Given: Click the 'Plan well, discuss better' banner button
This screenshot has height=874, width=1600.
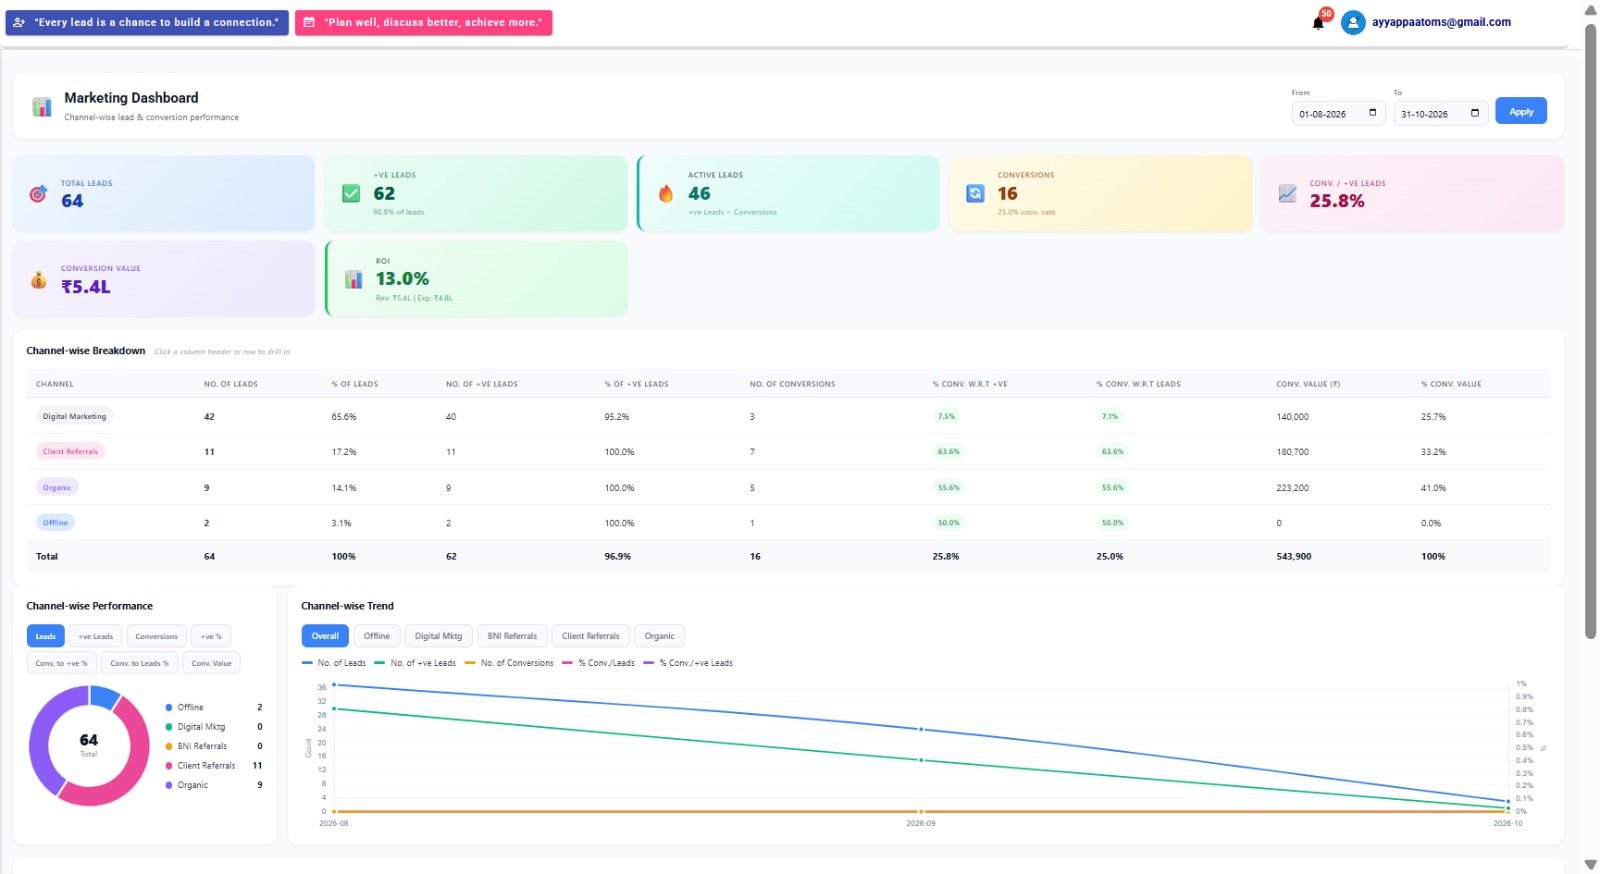Looking at the screenshot, I should (423, 22).
